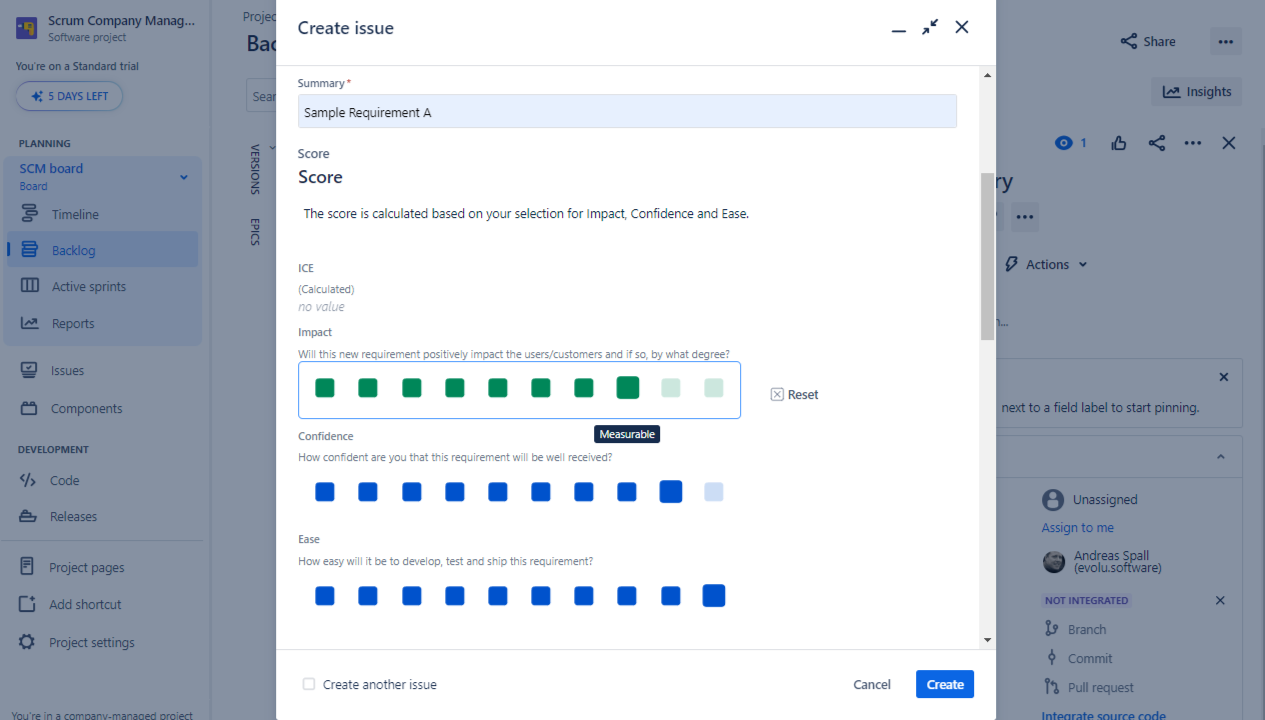Image resolution: width=1265 pixels, height=720 pixels.
Task: Select the tenth Confidence rating square
Action: click(x=713, y=492)
